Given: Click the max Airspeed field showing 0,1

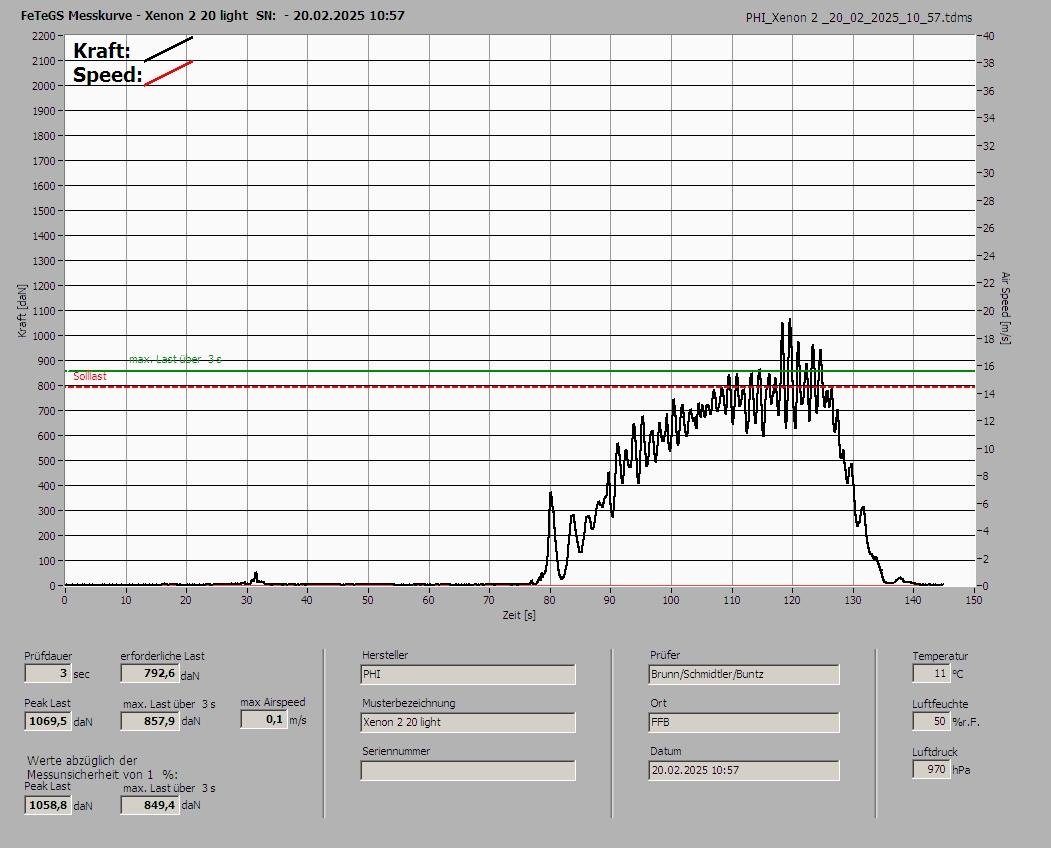Looking at the screenshot, I should pyautogui.click(x=263, y=719).
